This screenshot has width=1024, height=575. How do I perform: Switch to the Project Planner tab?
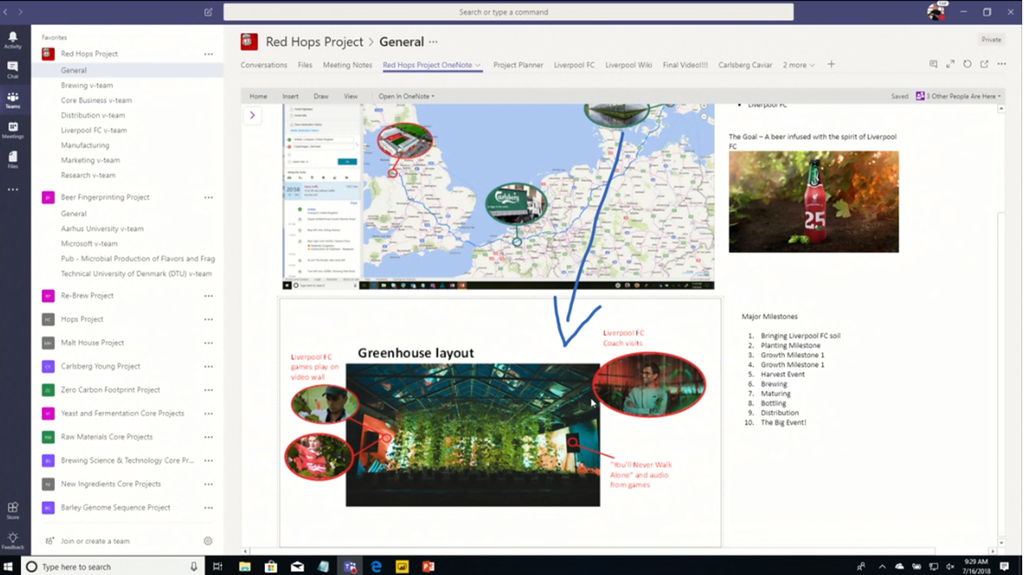point(518,65)
